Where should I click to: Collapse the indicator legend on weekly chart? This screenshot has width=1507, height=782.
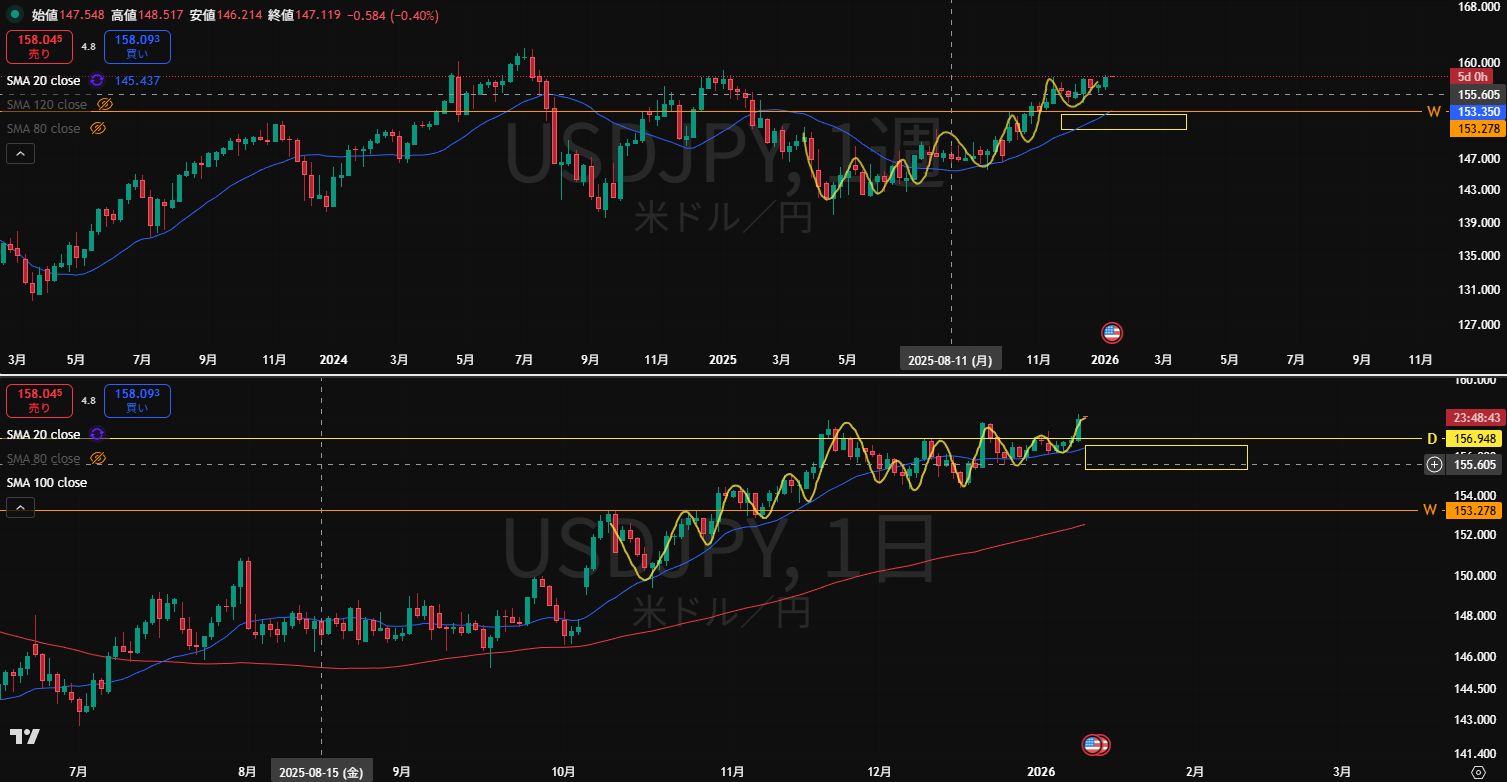(x=20, y=153)
